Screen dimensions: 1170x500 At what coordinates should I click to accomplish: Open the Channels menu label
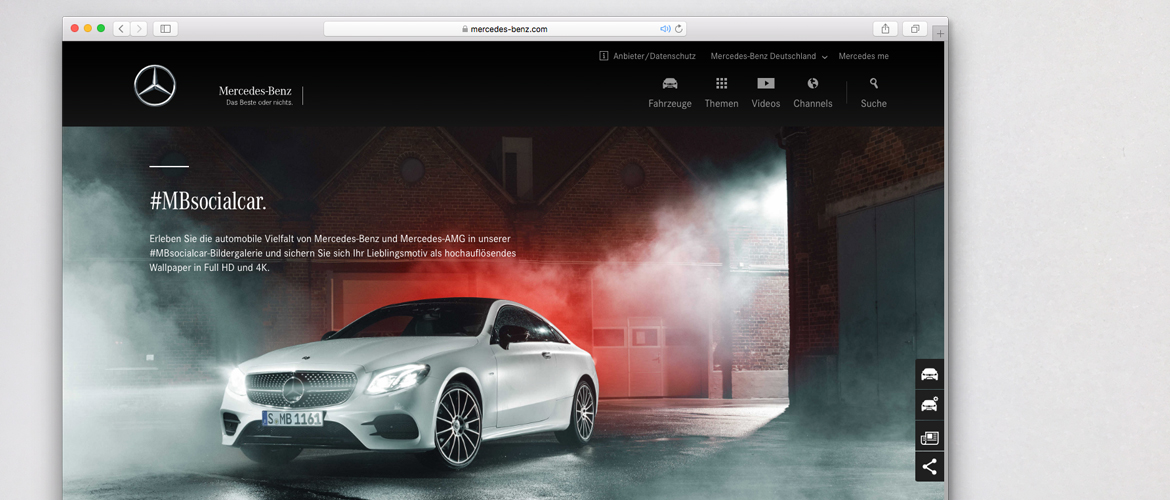[x=813, y=104]
